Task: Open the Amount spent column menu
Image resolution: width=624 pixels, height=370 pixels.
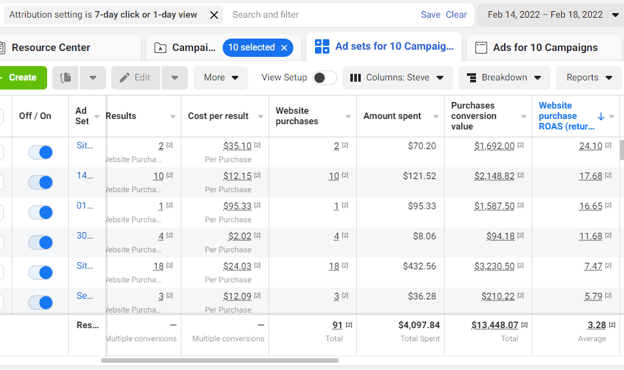Action: tap(436, 117)
